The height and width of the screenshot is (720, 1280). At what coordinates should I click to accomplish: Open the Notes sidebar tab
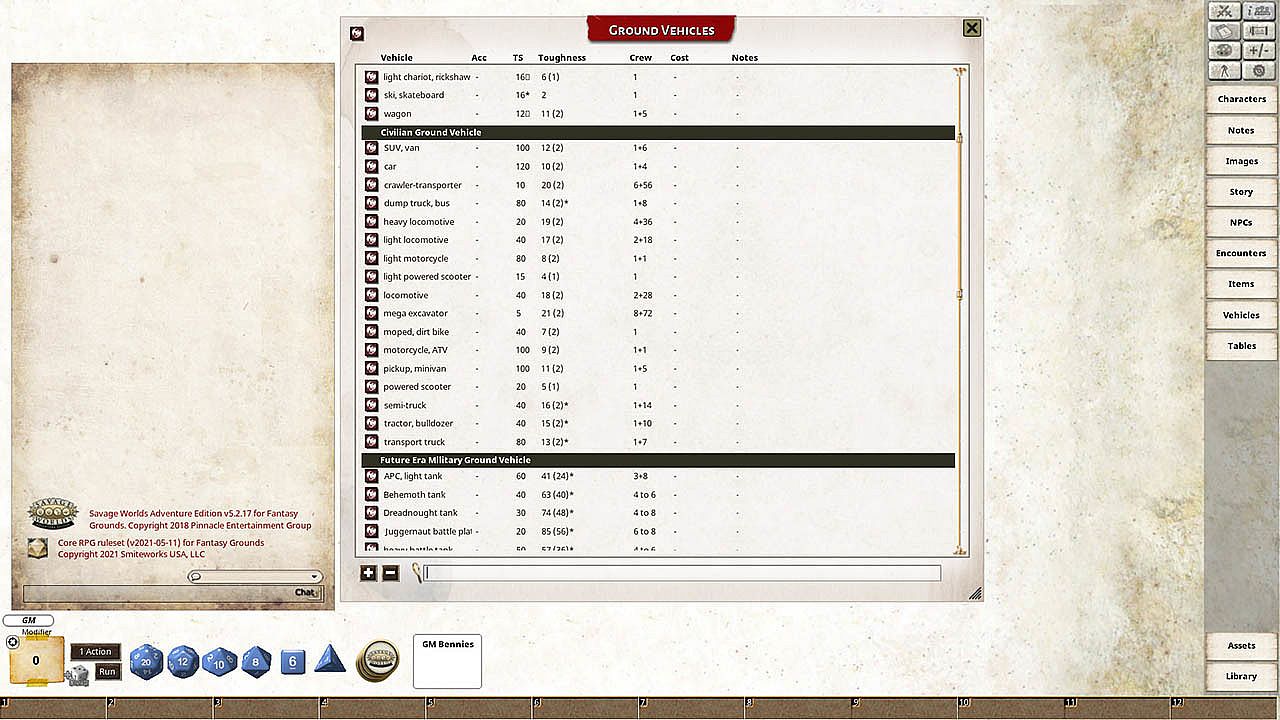(1241, 130)
